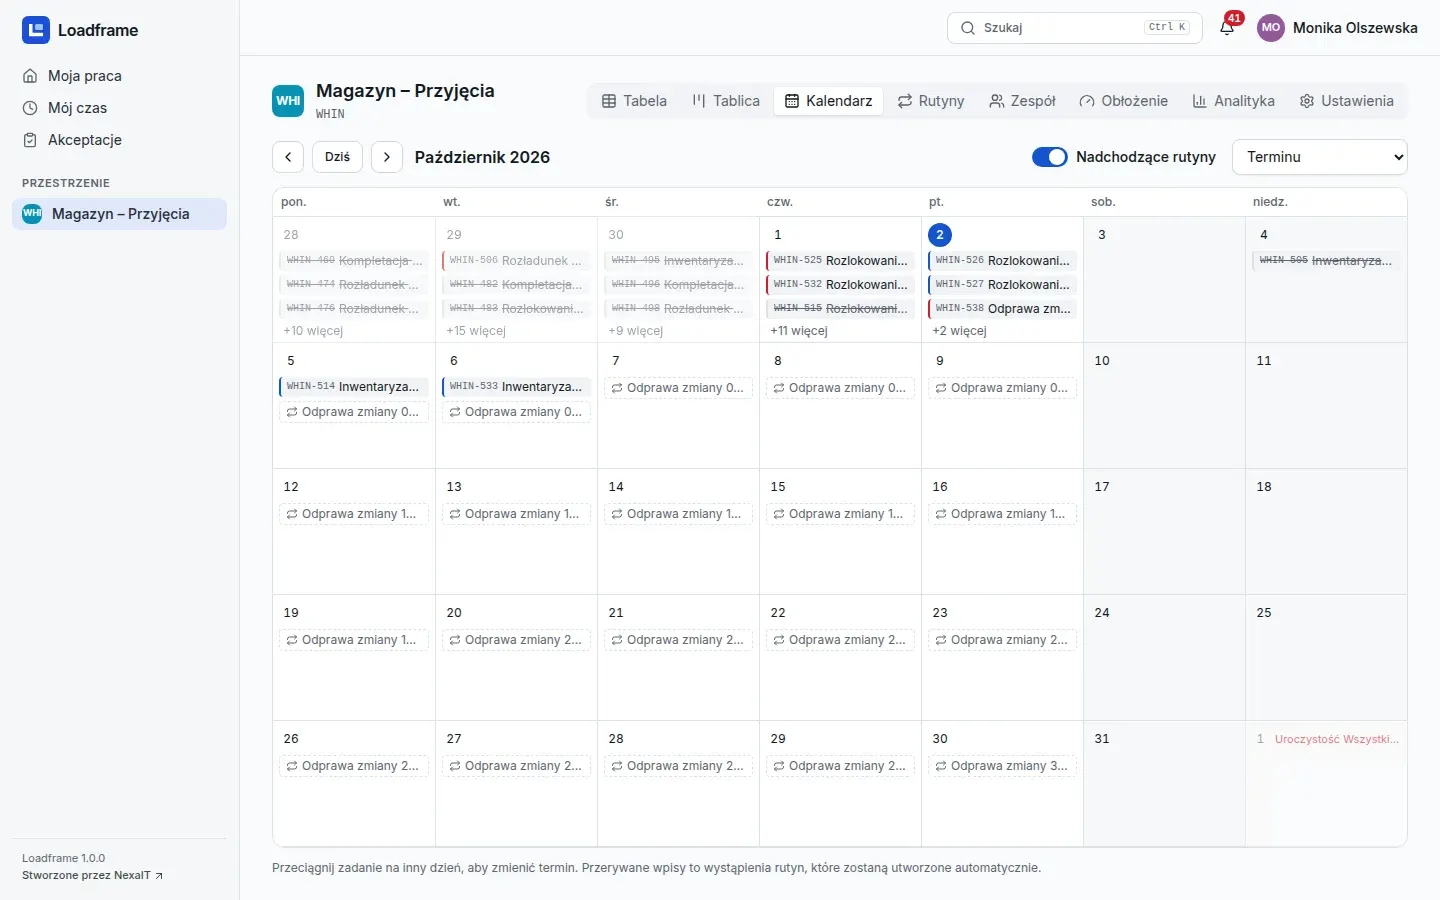Open task WHIN-538 Odprawa zmiany
The image size is (1440, 900).
pyautogui.click(x=1002, y=309)
